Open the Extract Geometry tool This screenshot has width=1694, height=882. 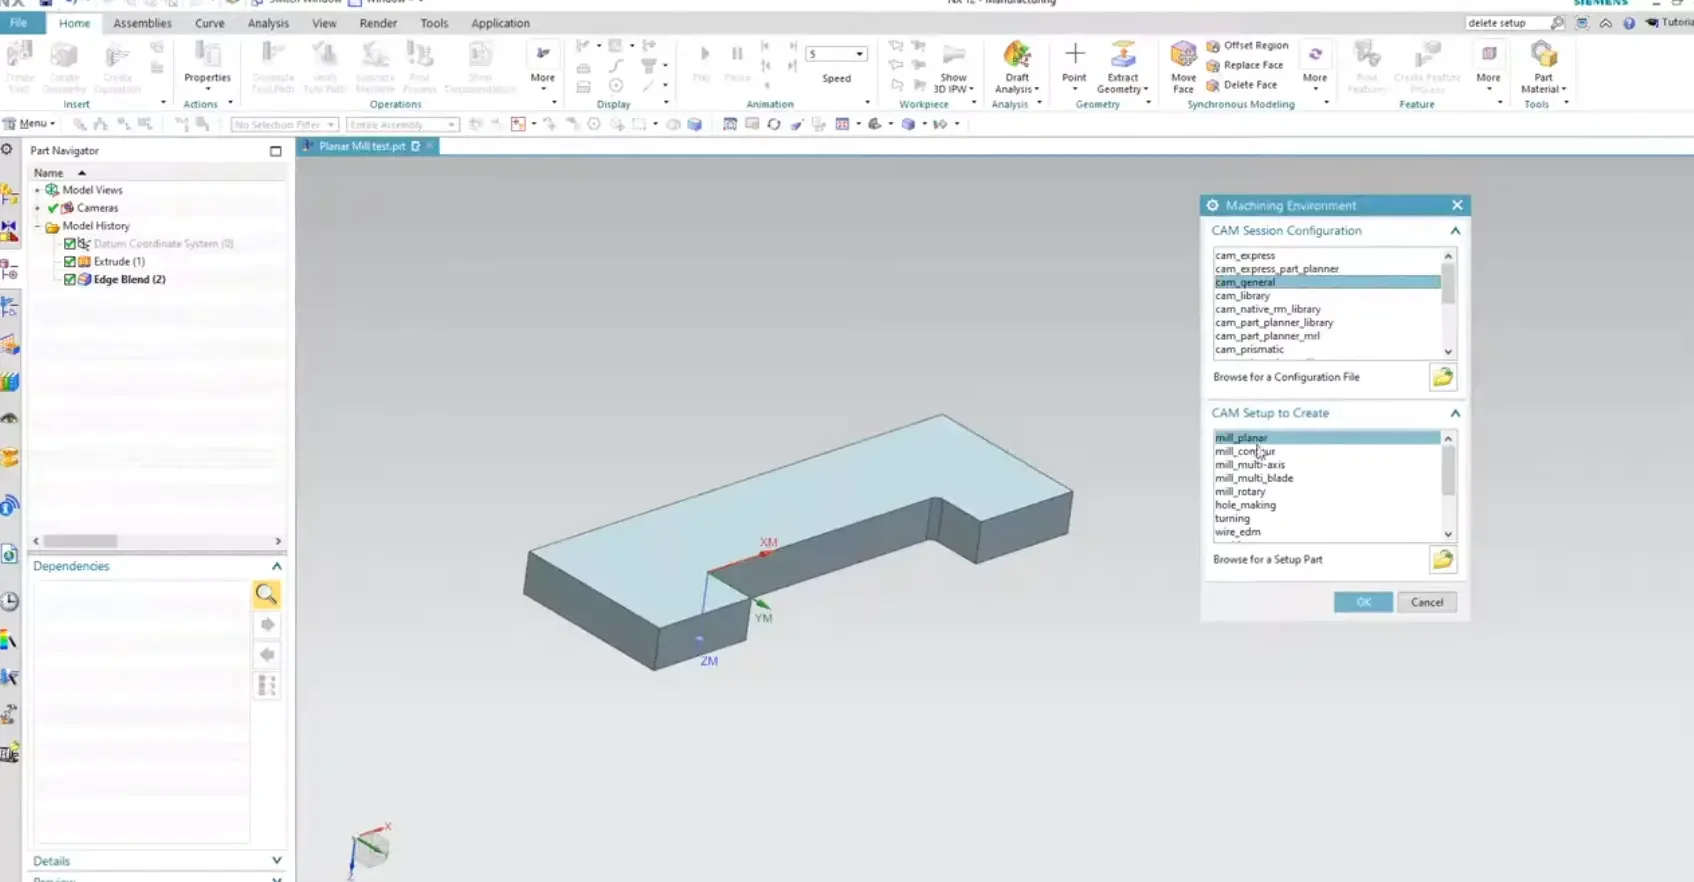point(1122,67)
